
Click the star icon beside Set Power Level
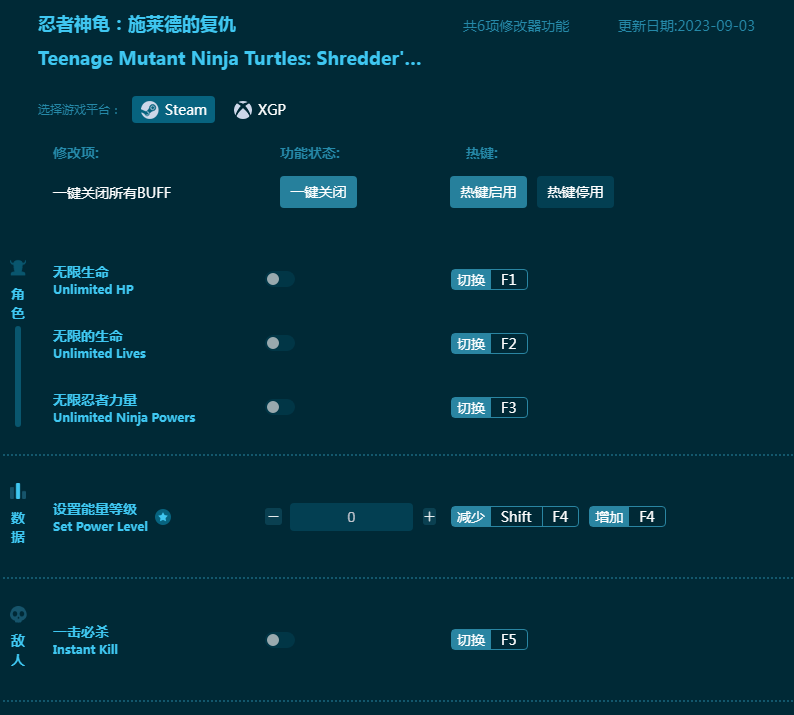163,517
